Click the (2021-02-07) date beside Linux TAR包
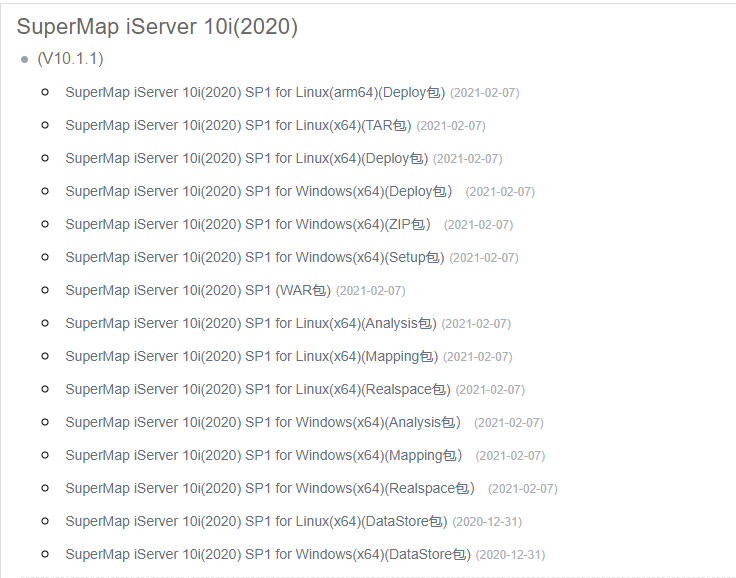The height and width of the screenshot is (578, 736). click(x=451, y=126)
